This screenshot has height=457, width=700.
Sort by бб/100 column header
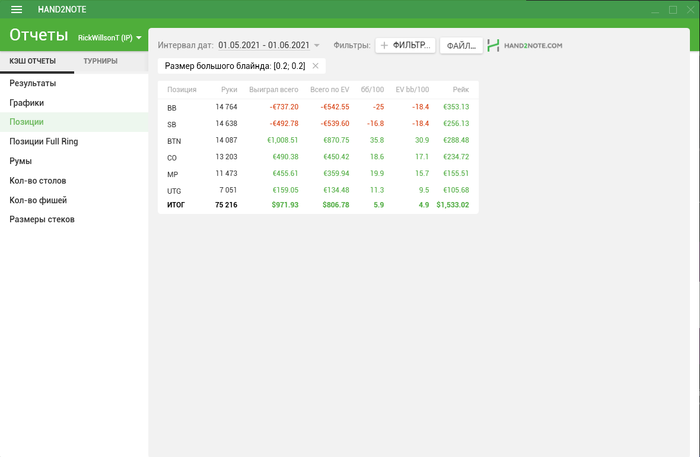(x=372, y=90)
